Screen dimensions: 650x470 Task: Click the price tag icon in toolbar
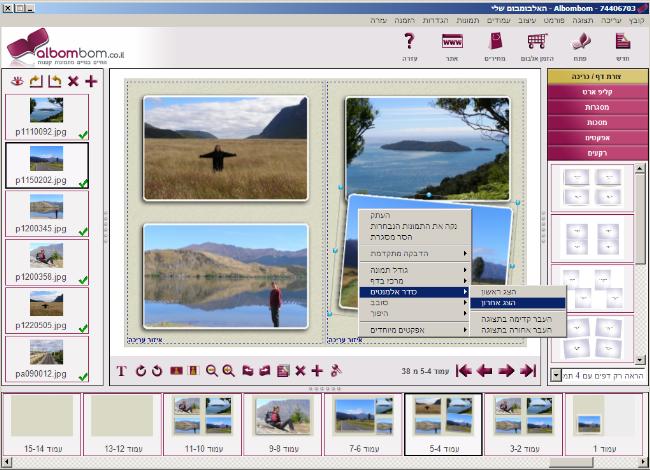point(496,45)
